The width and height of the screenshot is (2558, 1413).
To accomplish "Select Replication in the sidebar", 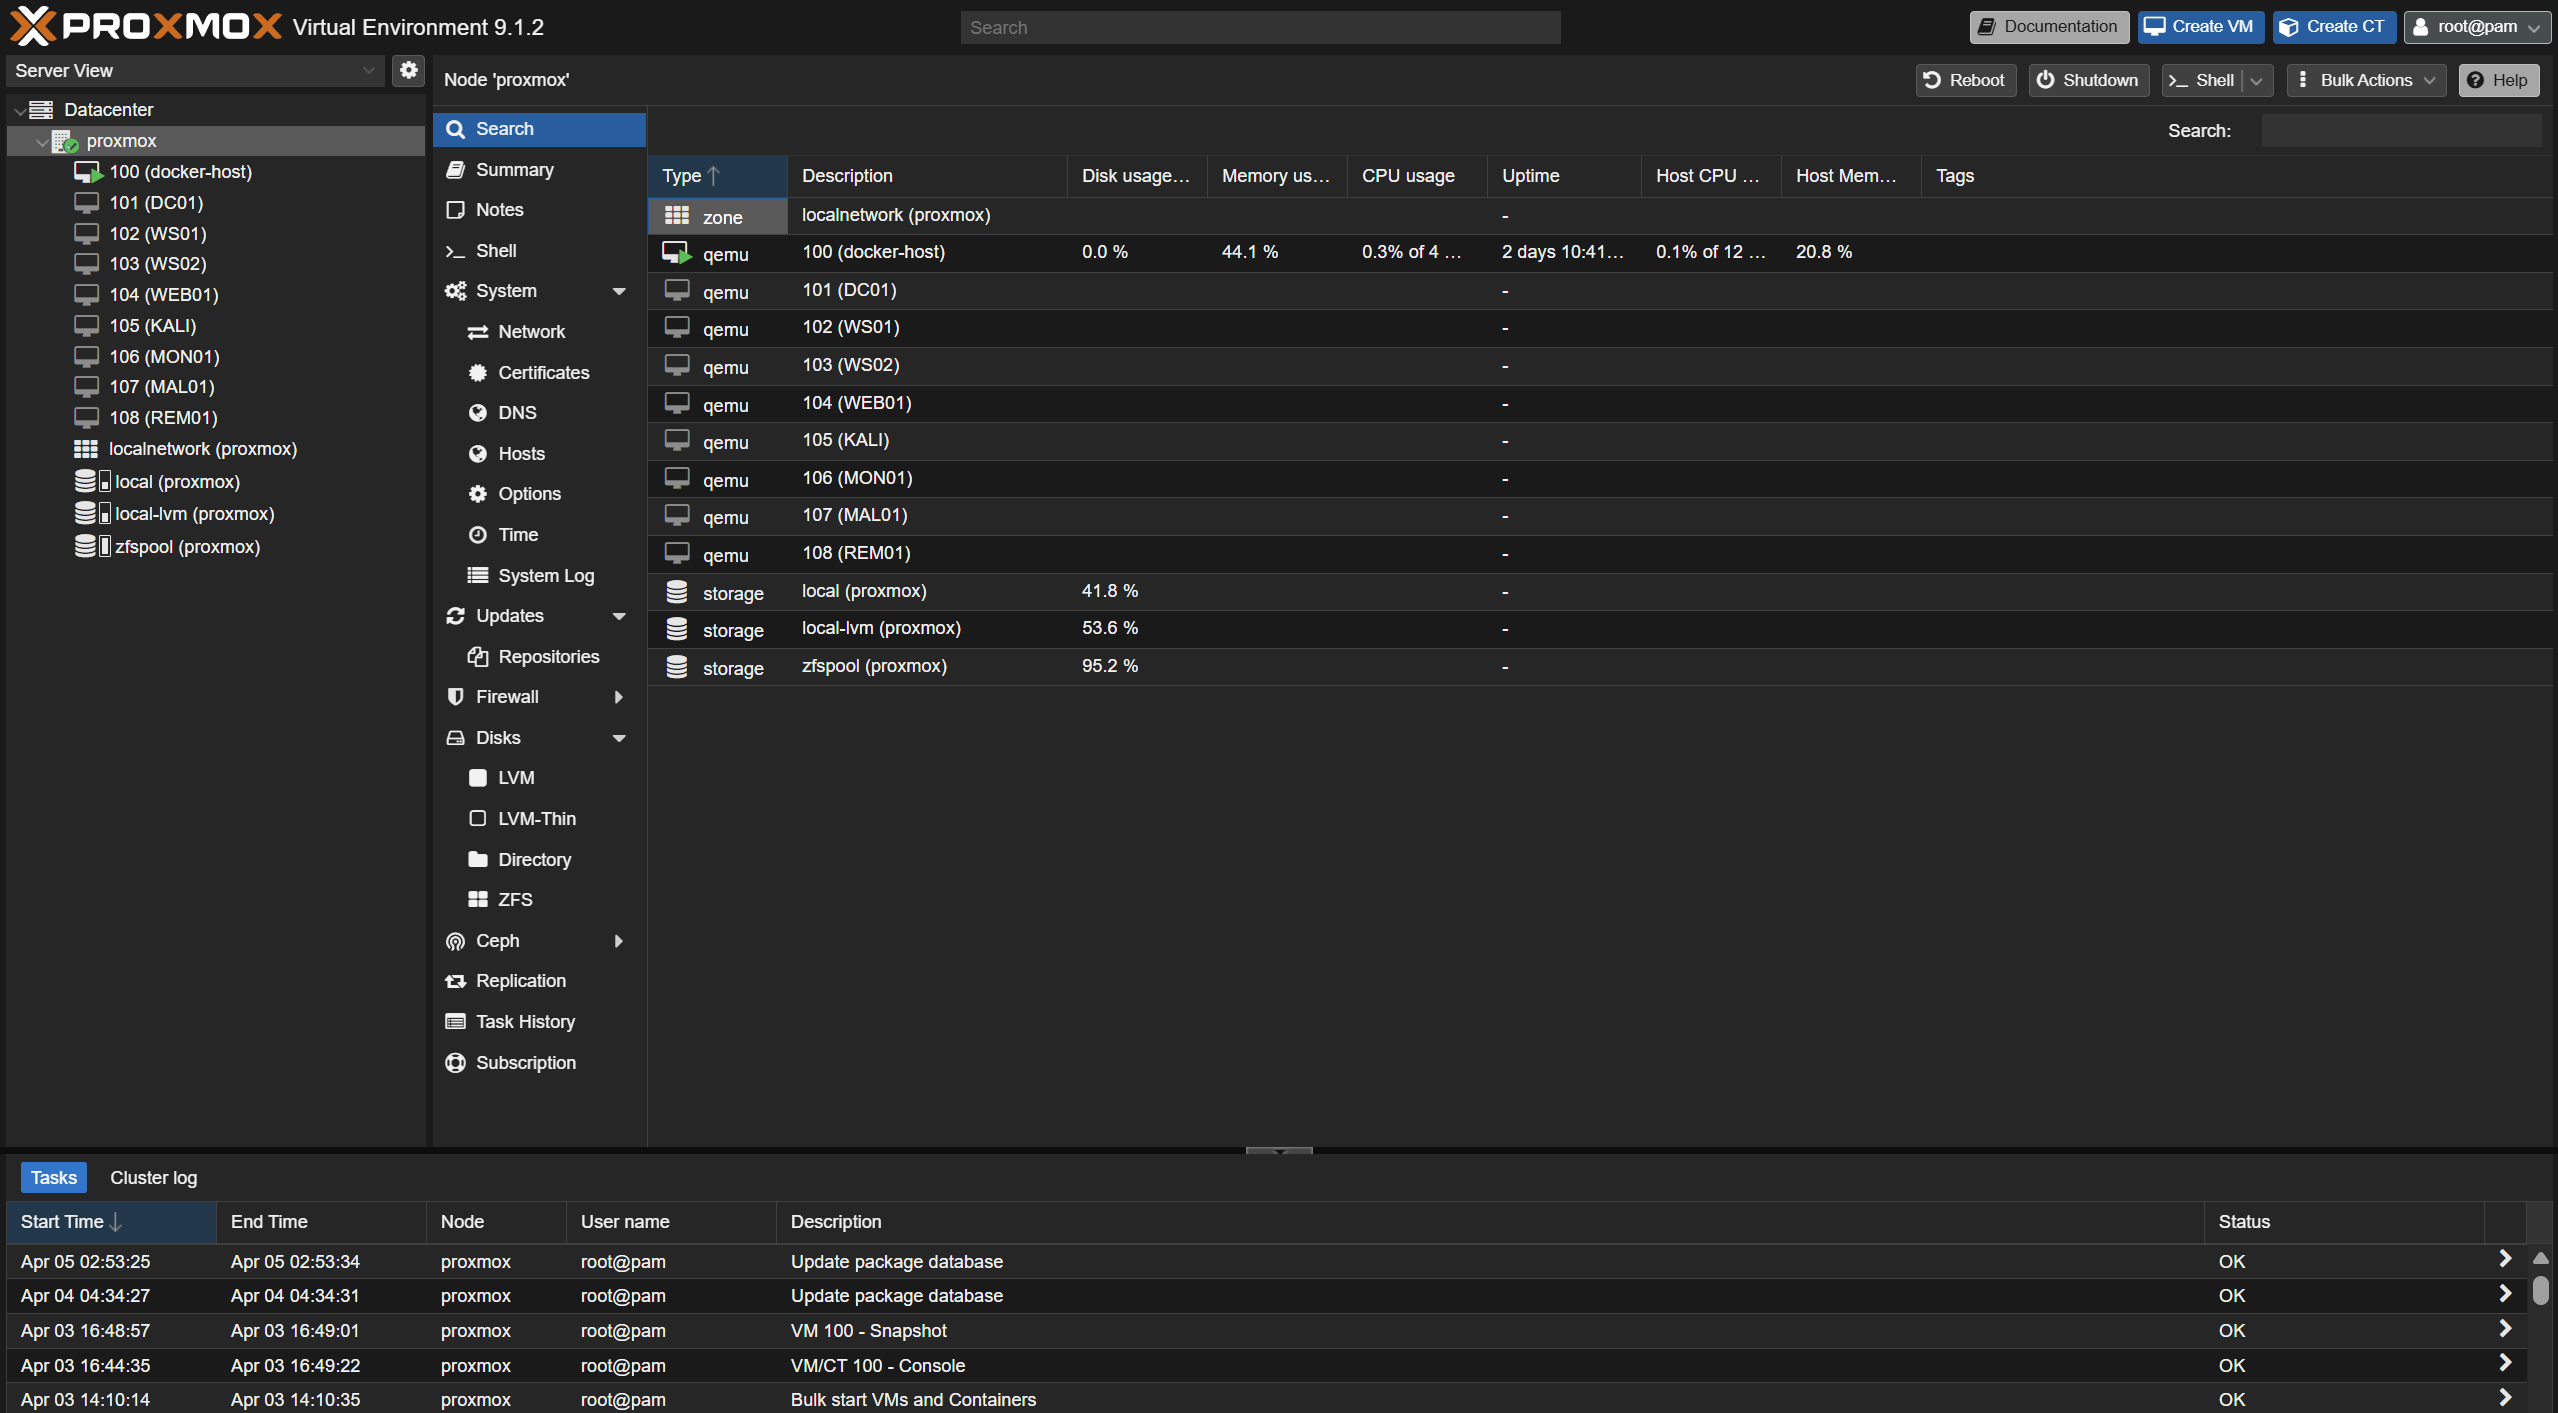I will [520, 980].
